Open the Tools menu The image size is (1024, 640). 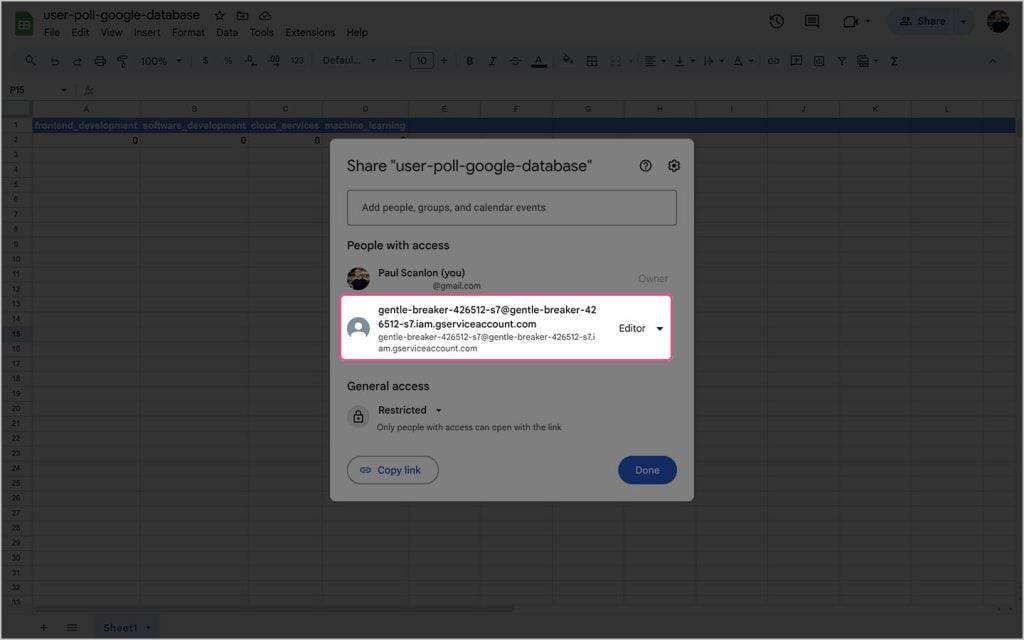click(261, 32)
